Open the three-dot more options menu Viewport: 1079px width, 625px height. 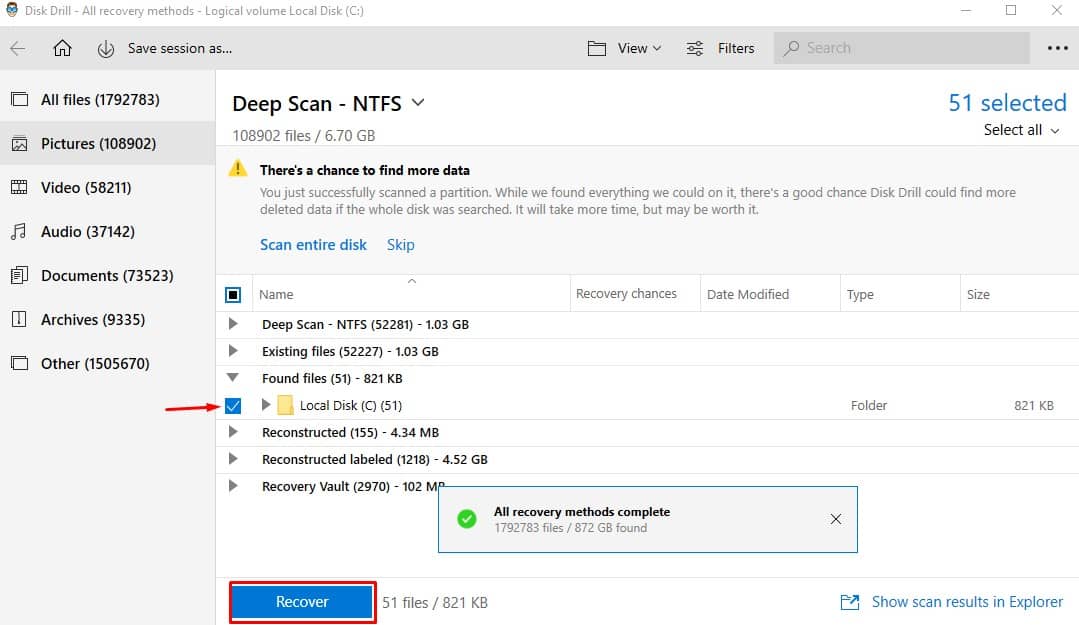[x=1057, y=48]
